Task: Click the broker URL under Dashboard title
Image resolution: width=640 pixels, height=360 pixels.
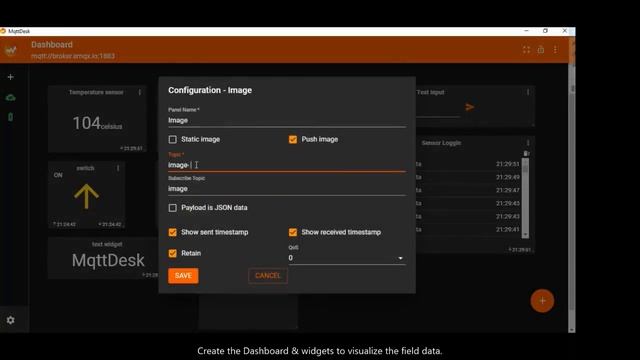Action: (x=73, y=56)
